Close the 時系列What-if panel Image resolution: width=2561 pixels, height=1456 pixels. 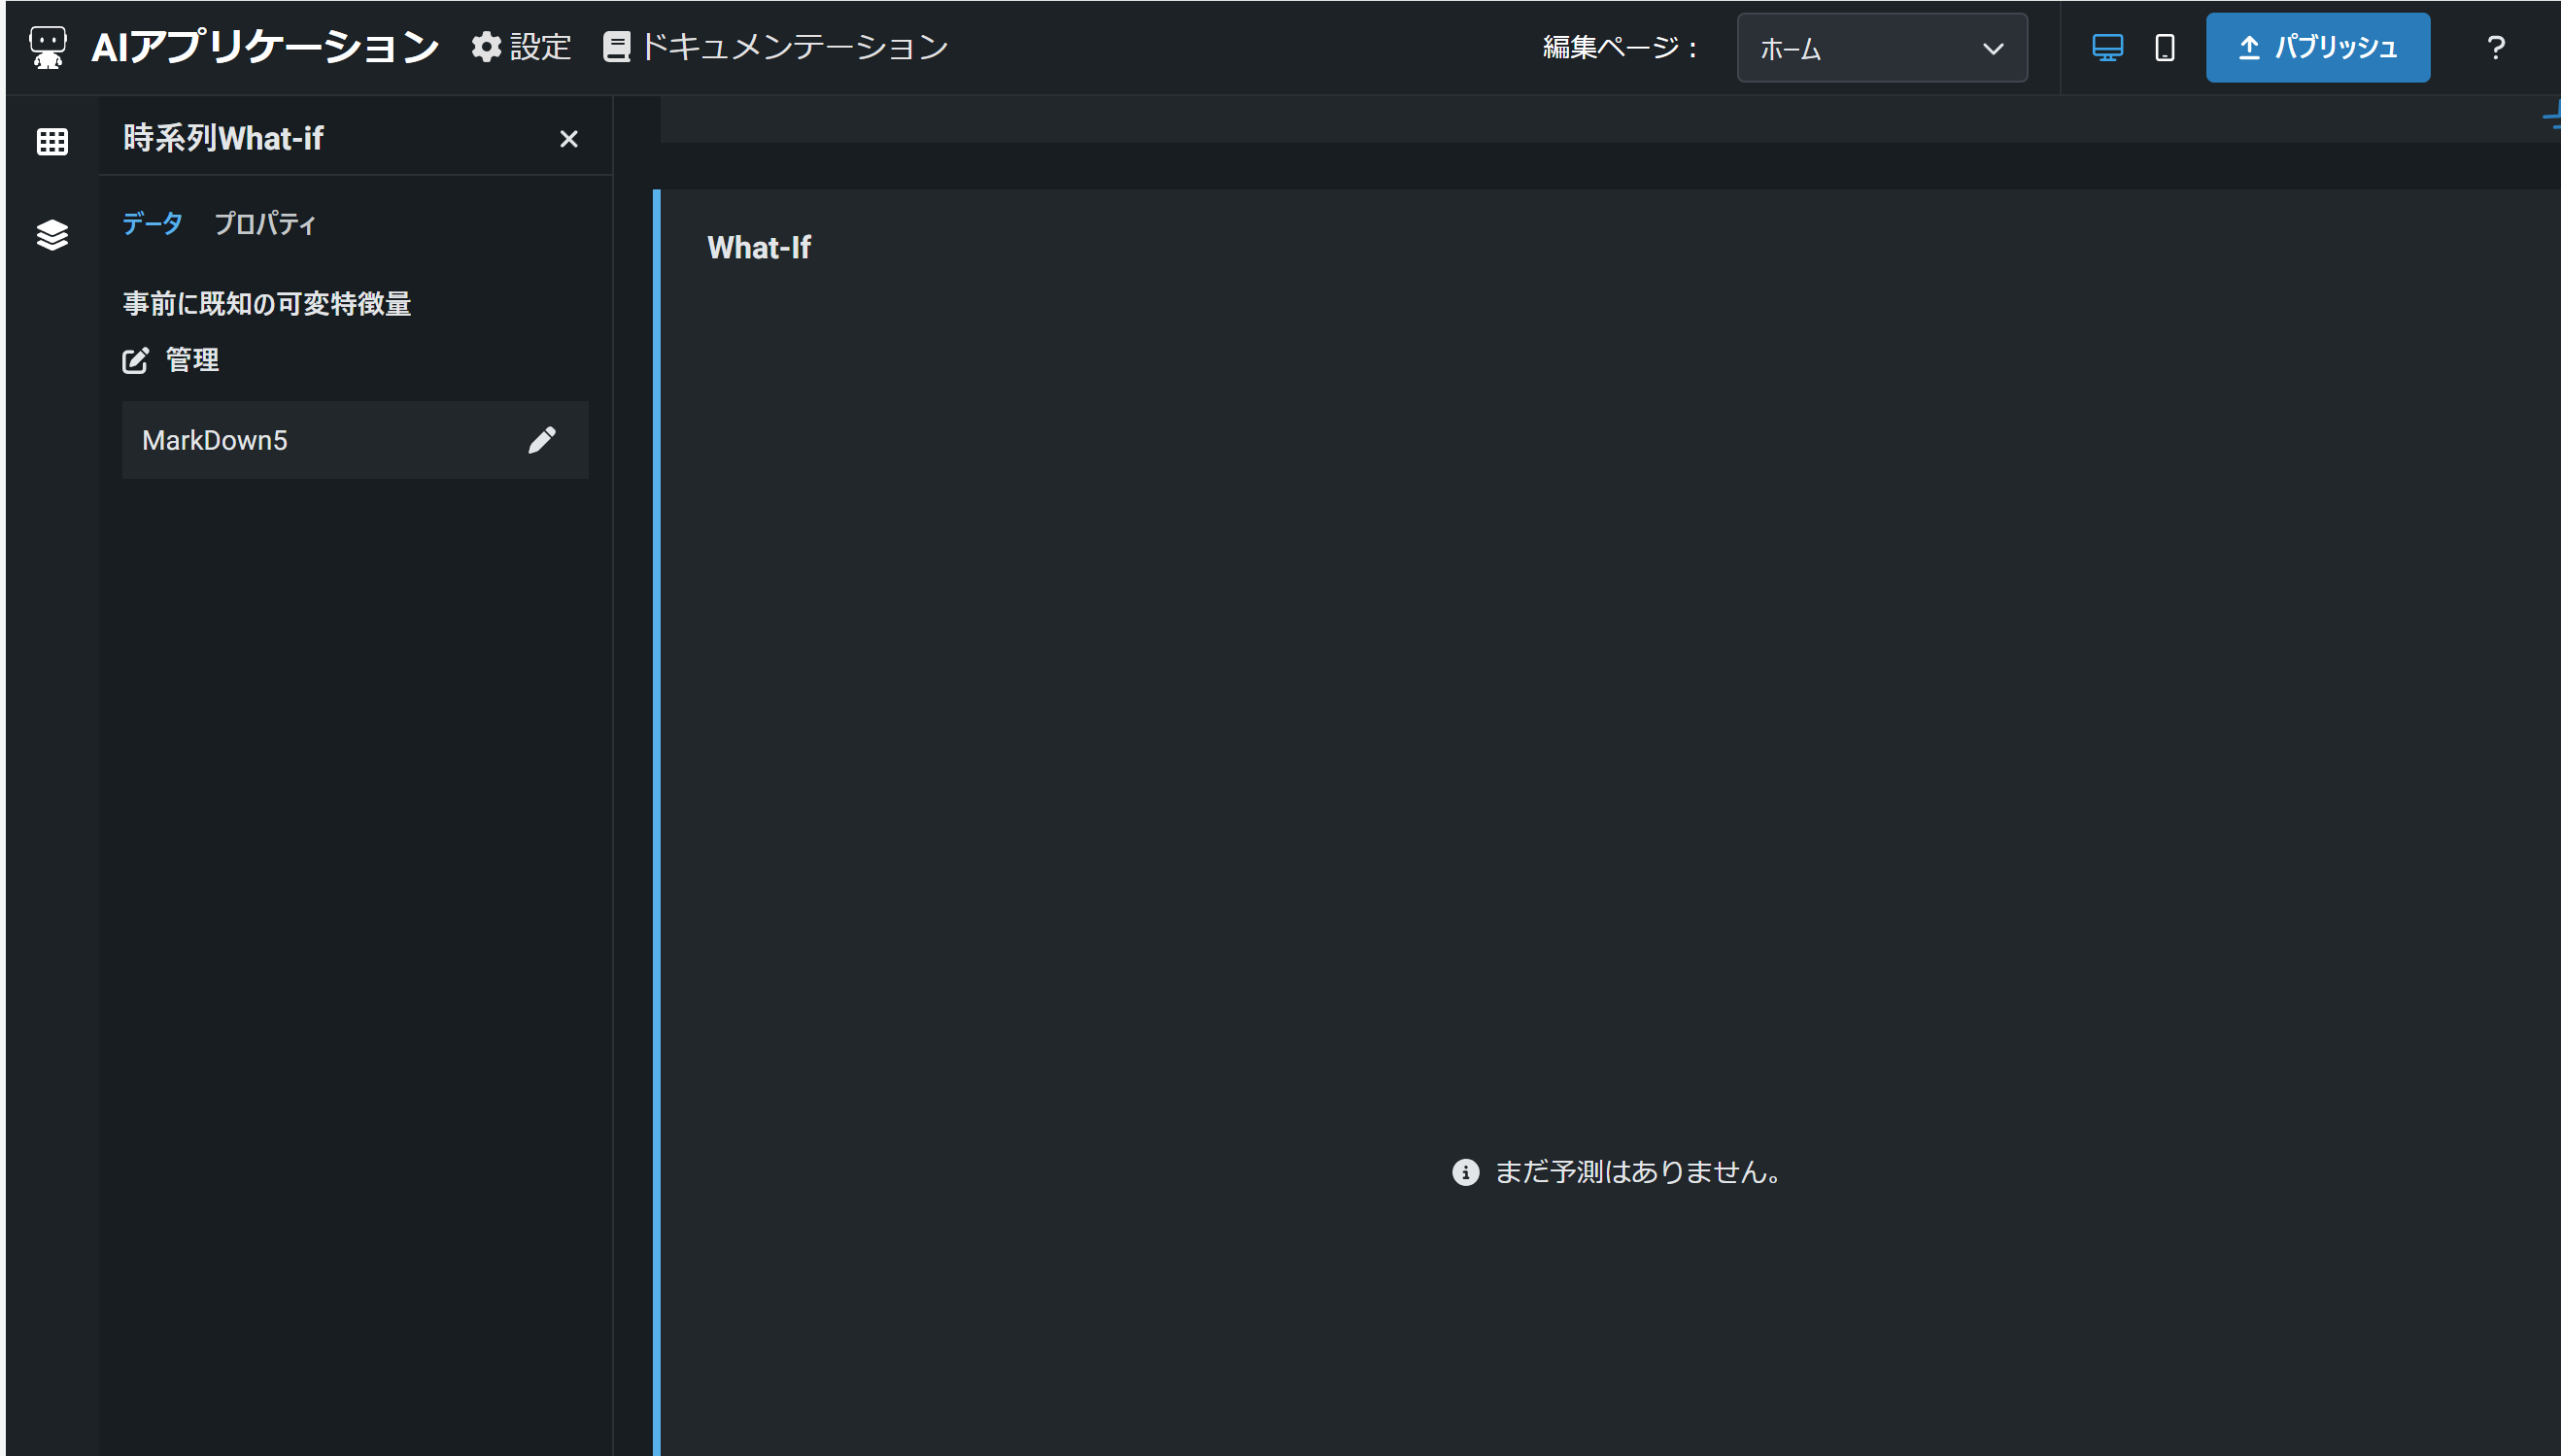(x=568, y=139)
